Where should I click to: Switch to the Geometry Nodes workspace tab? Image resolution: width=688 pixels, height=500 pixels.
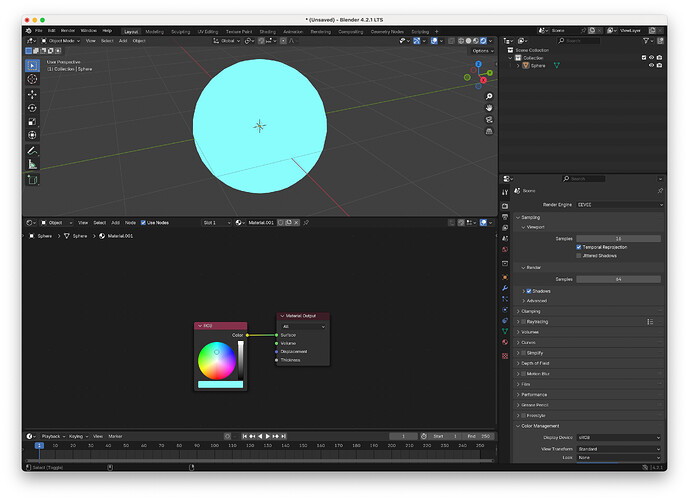[x=387, y=32]
